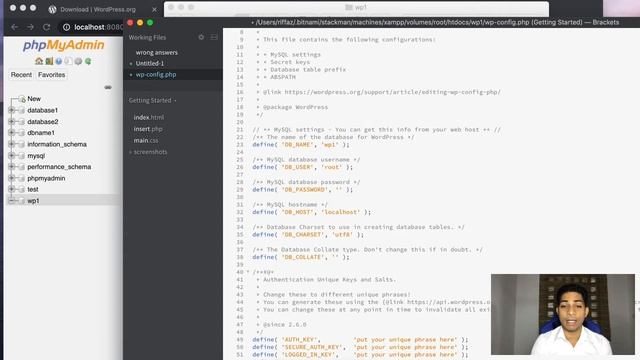Open the SQL documentation page icon
The height and width of the screenshot is (360, 640).
69,61
